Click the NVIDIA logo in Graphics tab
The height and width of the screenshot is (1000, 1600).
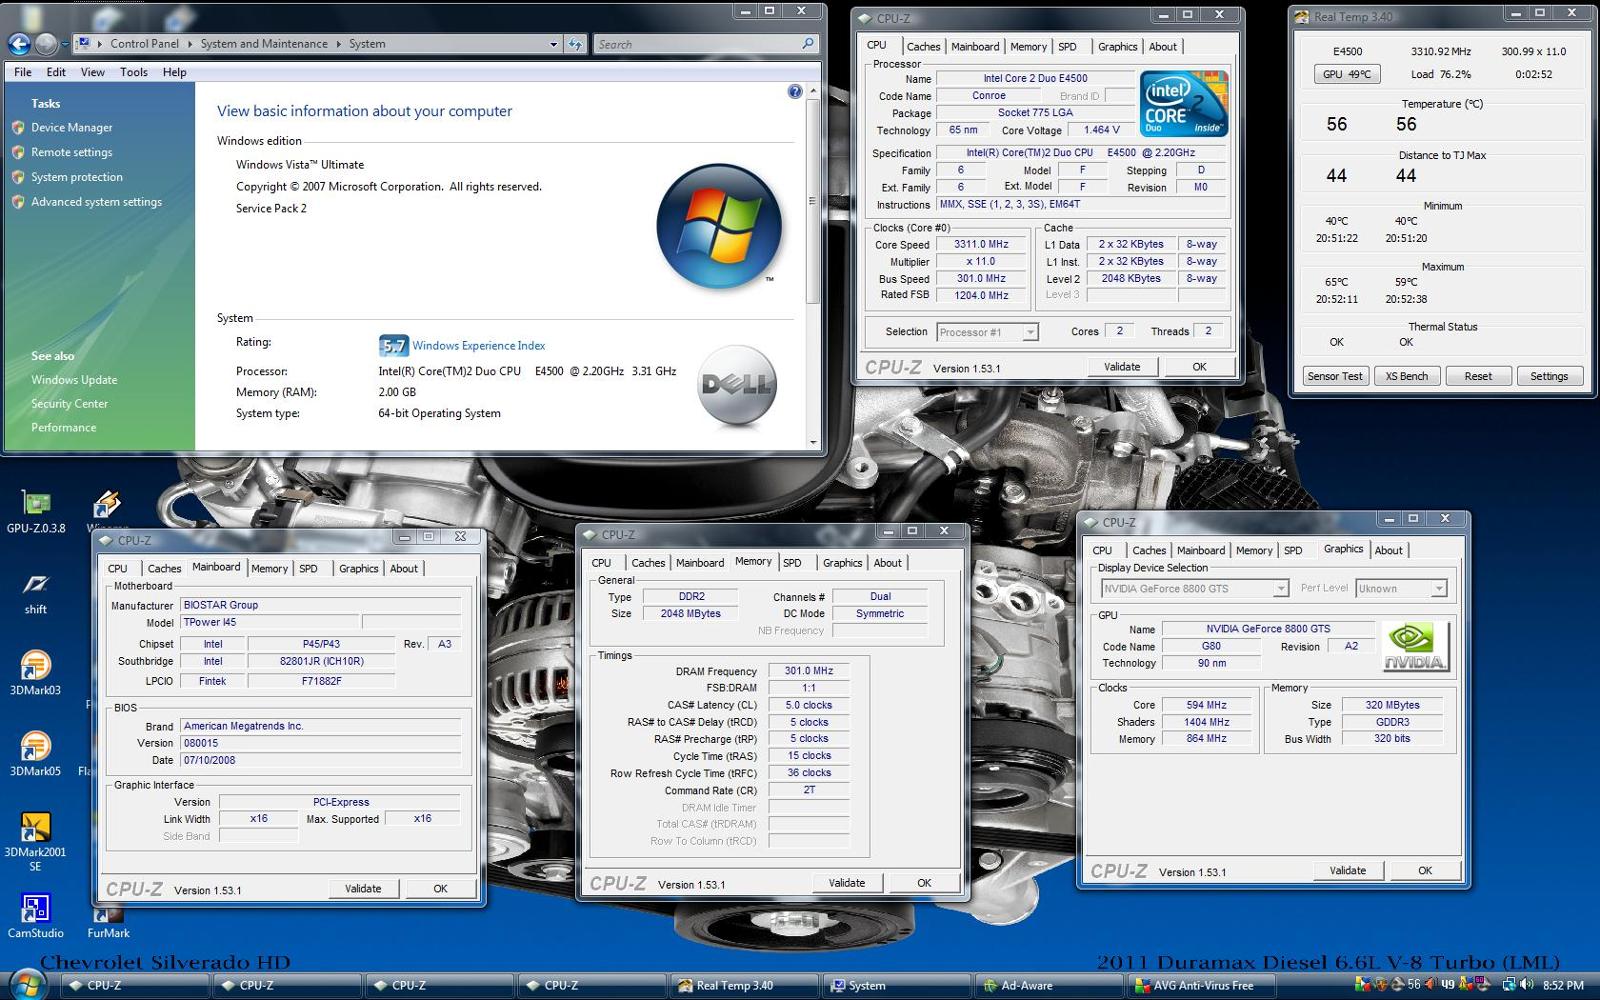pyautogui.click(x=1414, y=646)
